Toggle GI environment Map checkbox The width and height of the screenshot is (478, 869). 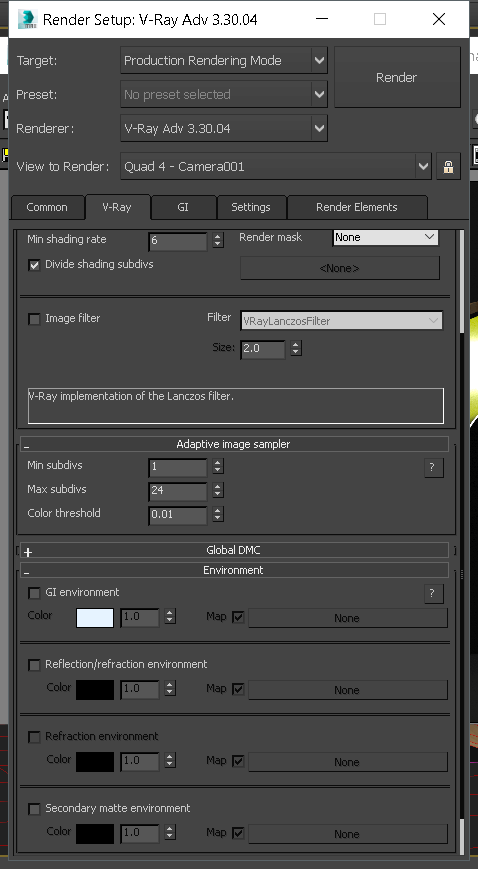click(238, 617)
